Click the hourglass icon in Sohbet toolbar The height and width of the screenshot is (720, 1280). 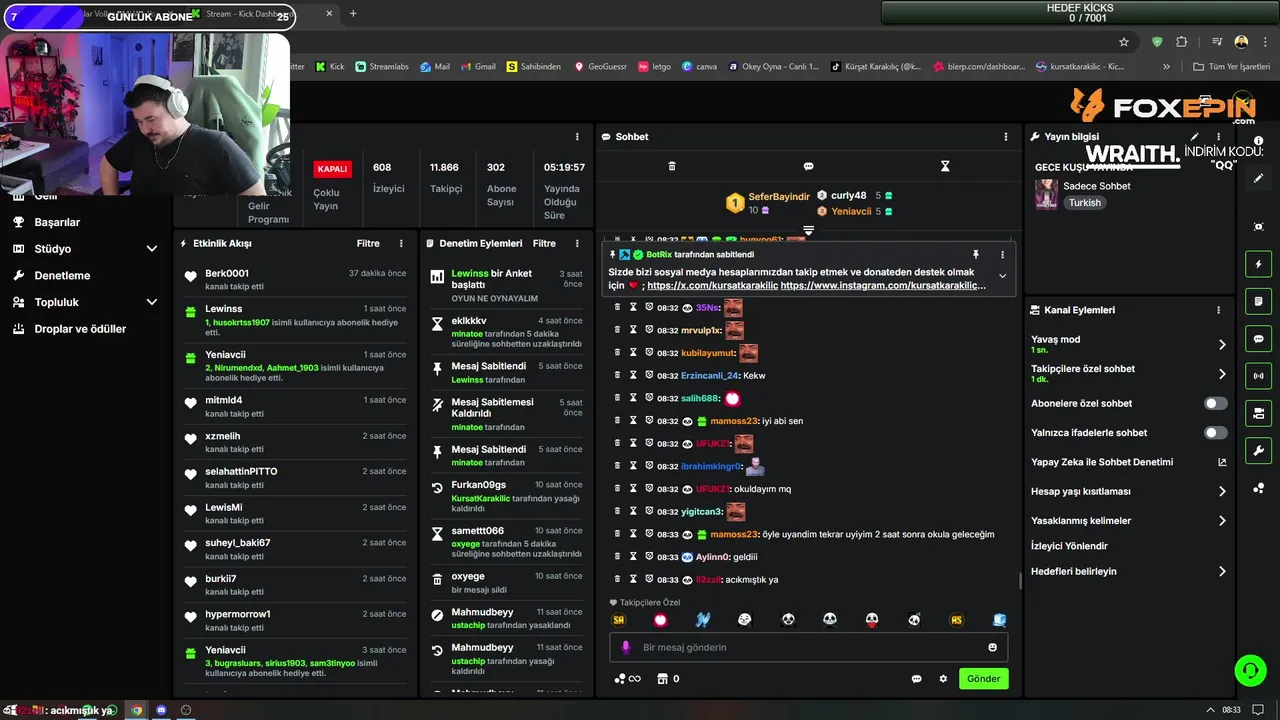(945, 166)
